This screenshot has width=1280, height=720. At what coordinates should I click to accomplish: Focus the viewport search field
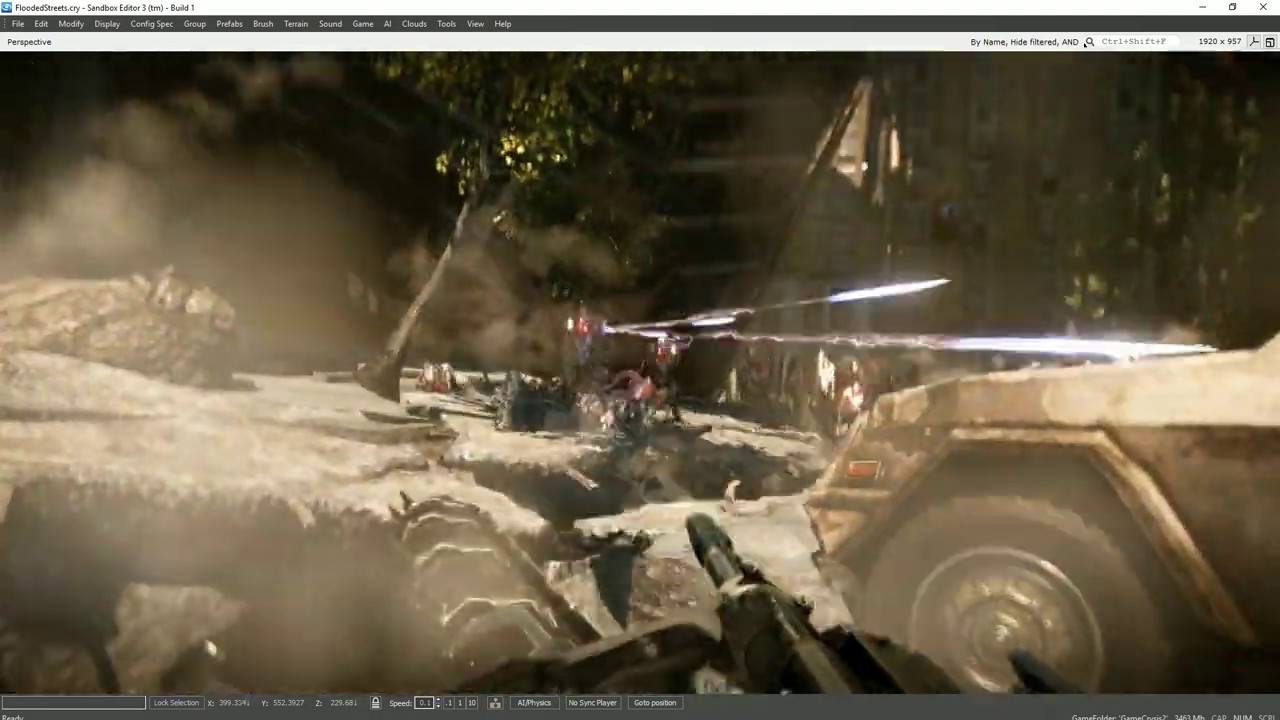click(x=1140, y=42)
